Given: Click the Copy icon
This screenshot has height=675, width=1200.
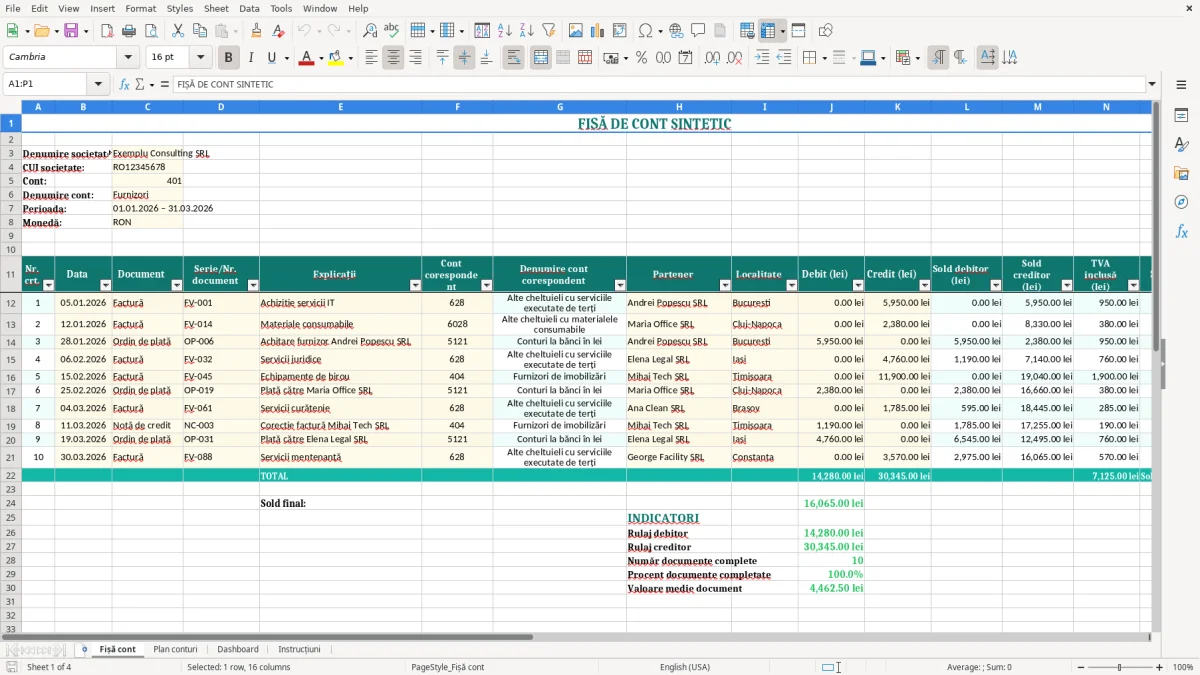Looking at the screenshot, I should click(x=200, y=31).
